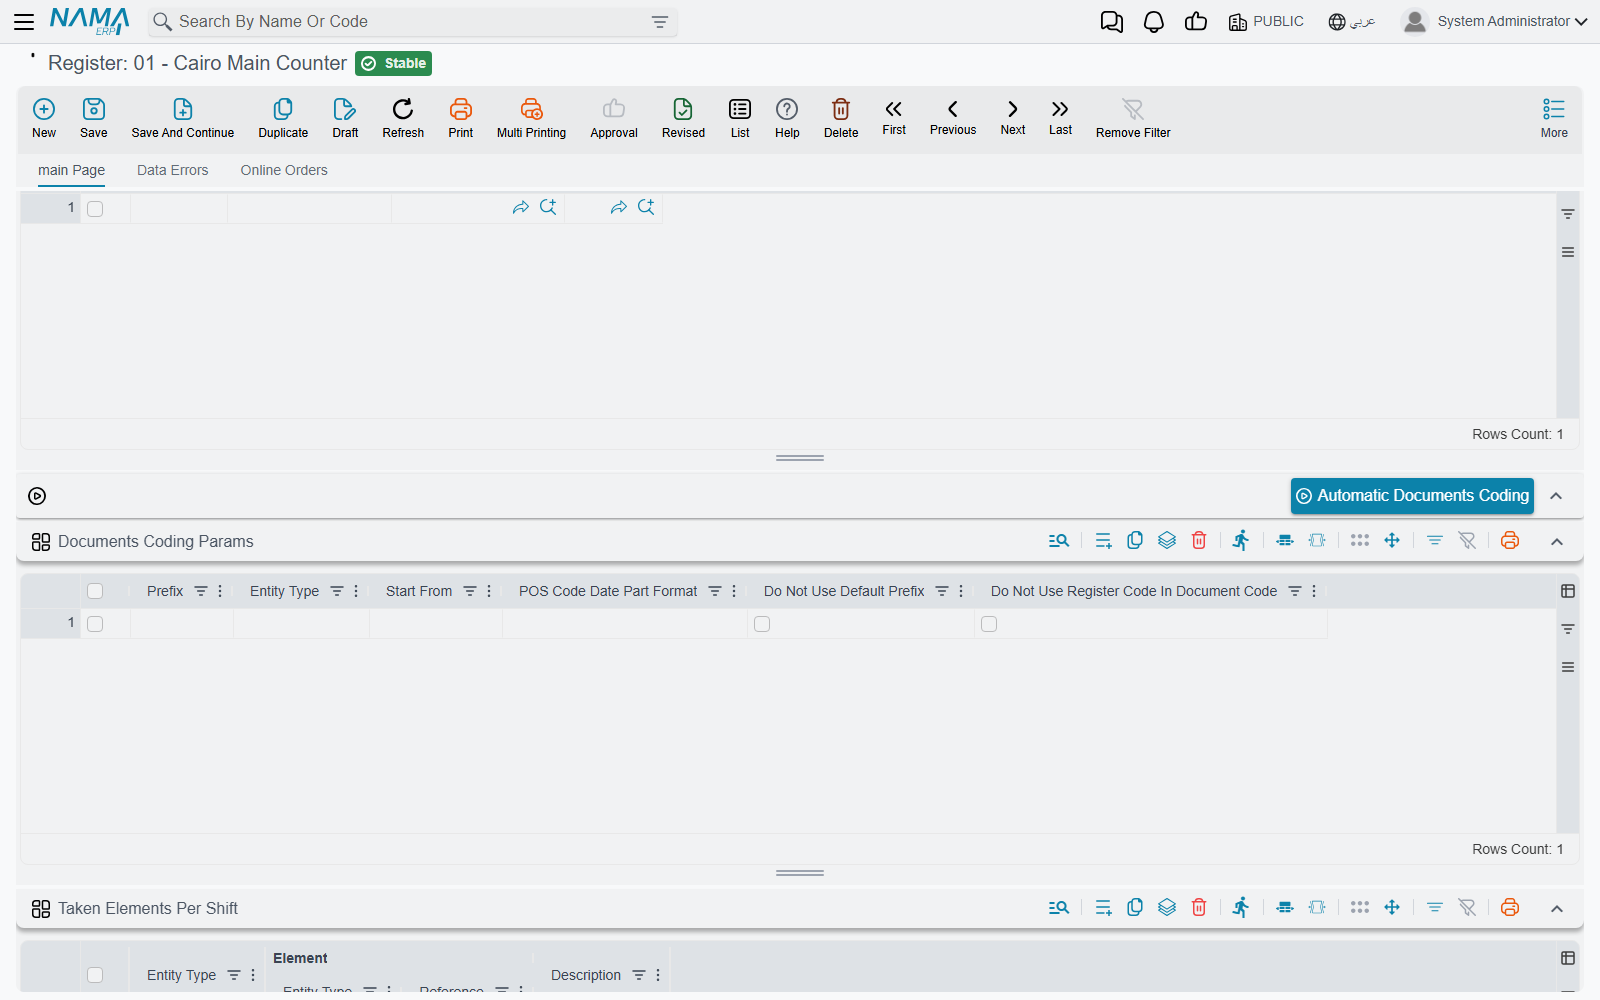
Task: Open the Prefix column options menu
Action: tap(220, 591)
